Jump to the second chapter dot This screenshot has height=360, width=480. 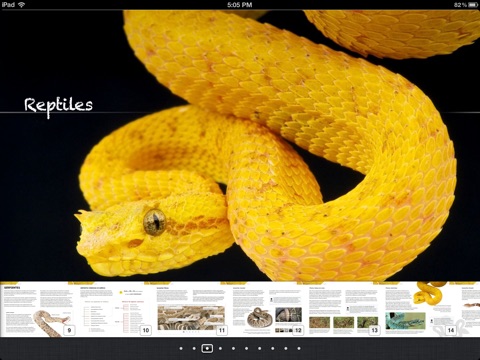[x=194, y=348]
